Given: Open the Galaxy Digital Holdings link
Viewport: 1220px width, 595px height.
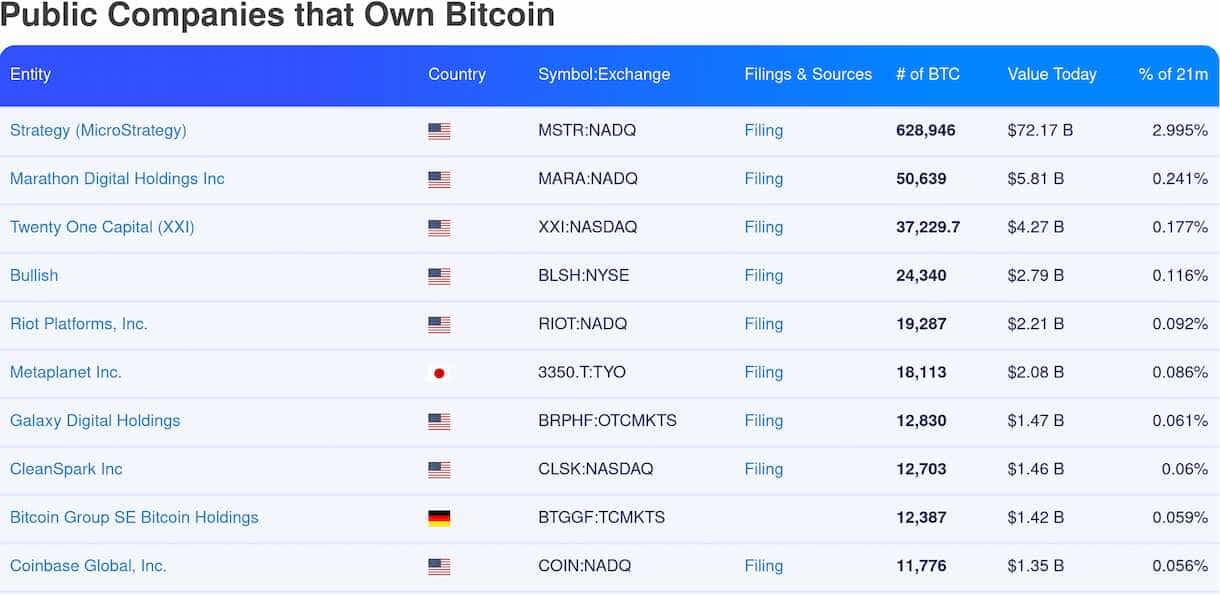Looking at the screenshot, I should 95,420.
